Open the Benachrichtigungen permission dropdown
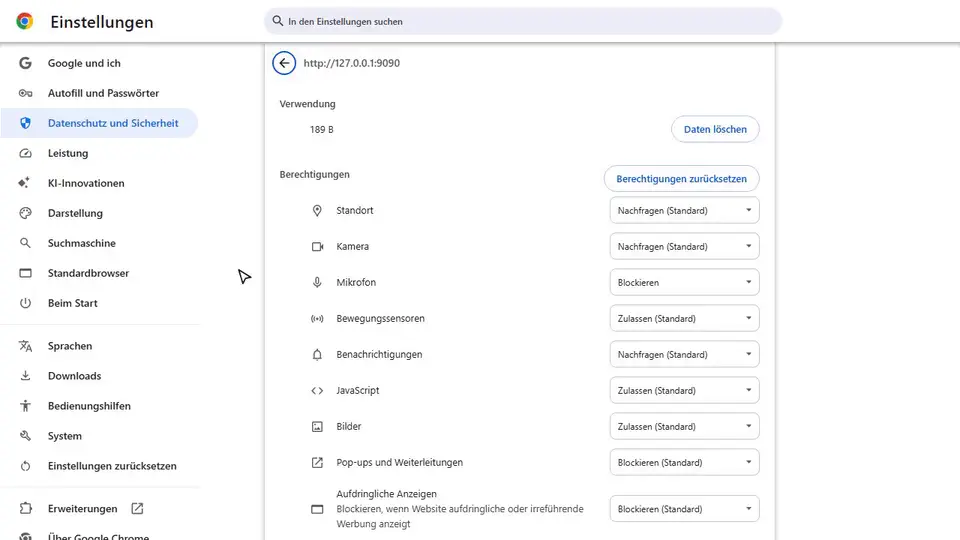Image resolution: width=960 pixels, height=540 pixels. (x=684, y=354)
